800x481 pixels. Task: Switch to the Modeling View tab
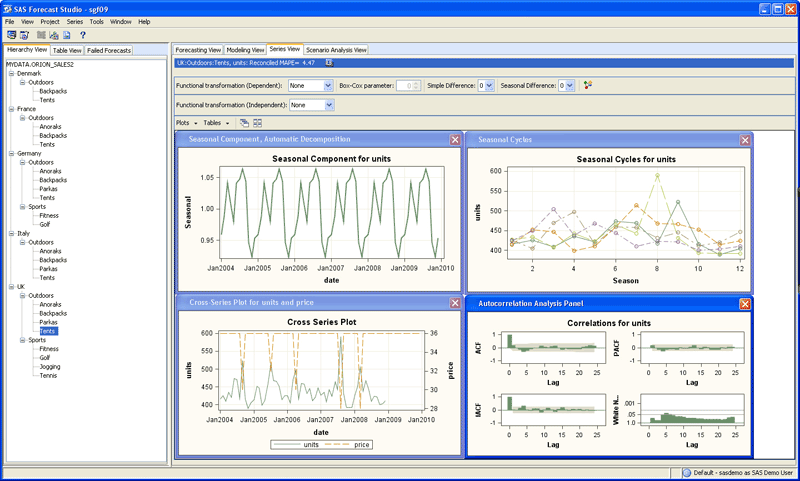tap(245, 50)
